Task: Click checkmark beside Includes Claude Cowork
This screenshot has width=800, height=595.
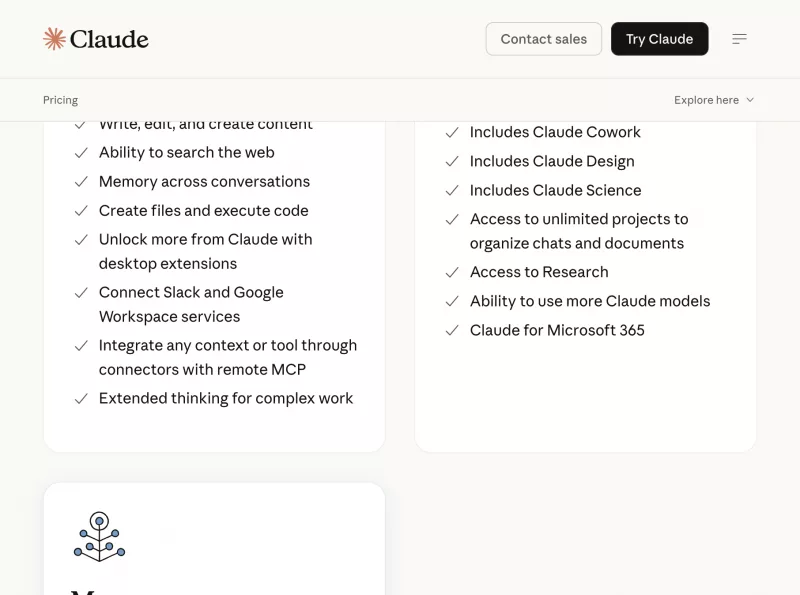Action: click(452, 133)
